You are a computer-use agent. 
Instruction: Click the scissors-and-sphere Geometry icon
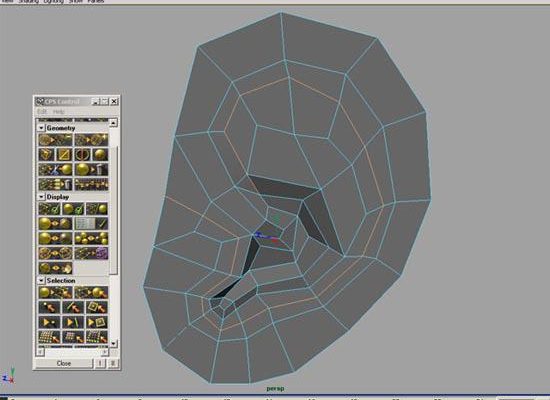[55, 169]
